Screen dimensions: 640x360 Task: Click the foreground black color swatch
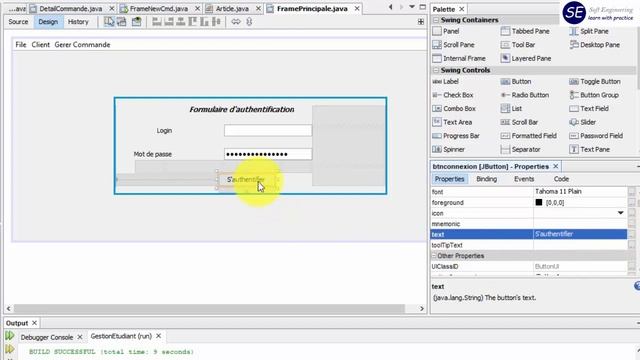tap(539, 202)
